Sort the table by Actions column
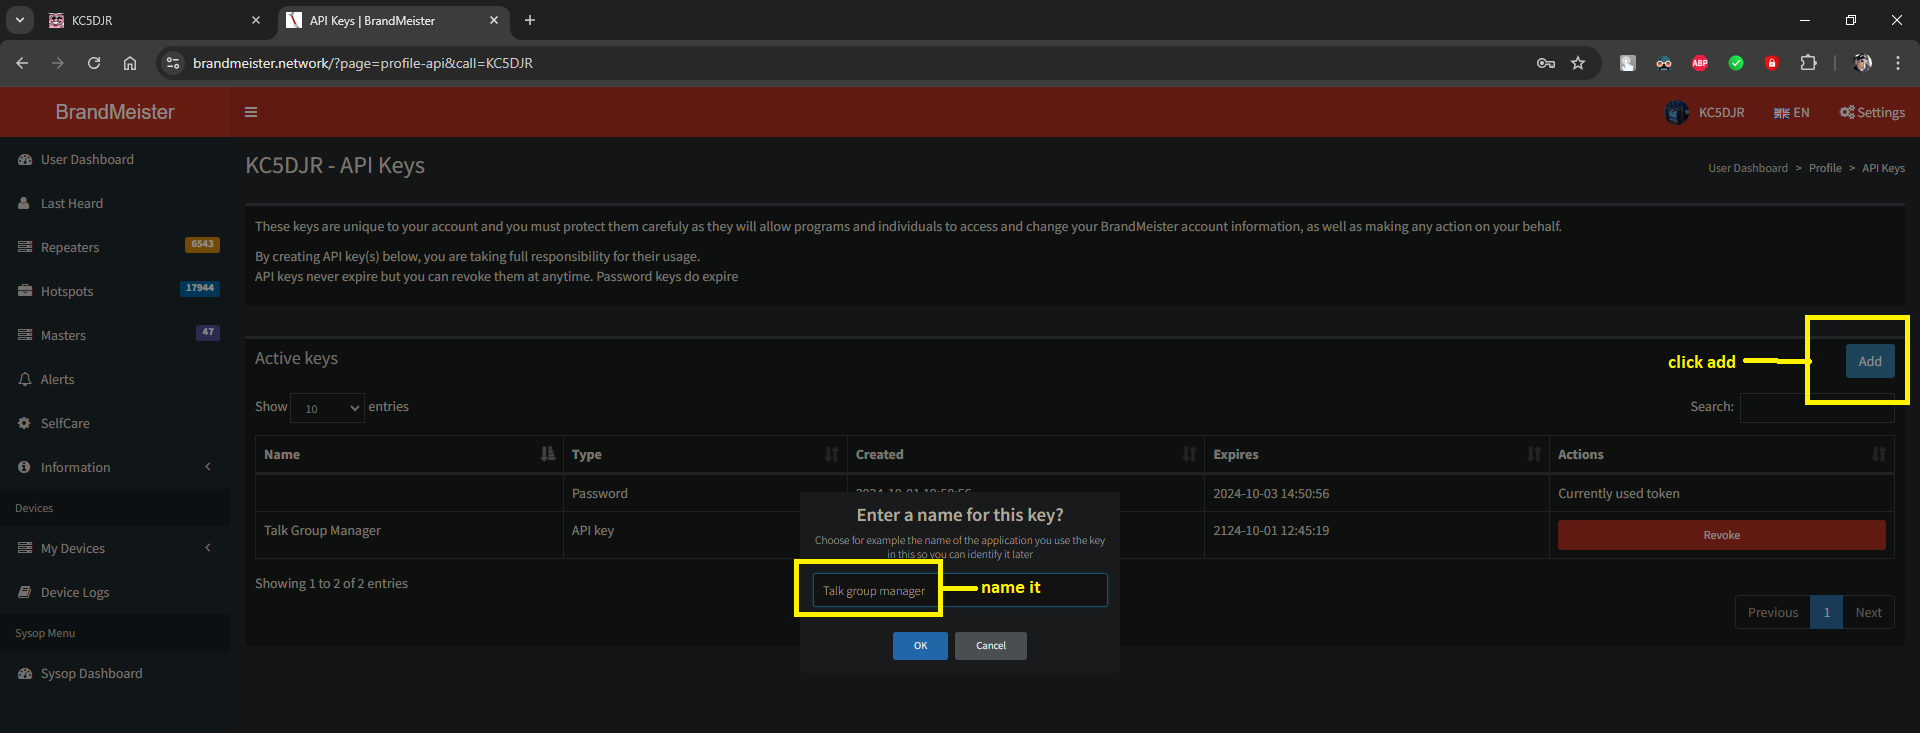1920x733 pixels. 1722,455
